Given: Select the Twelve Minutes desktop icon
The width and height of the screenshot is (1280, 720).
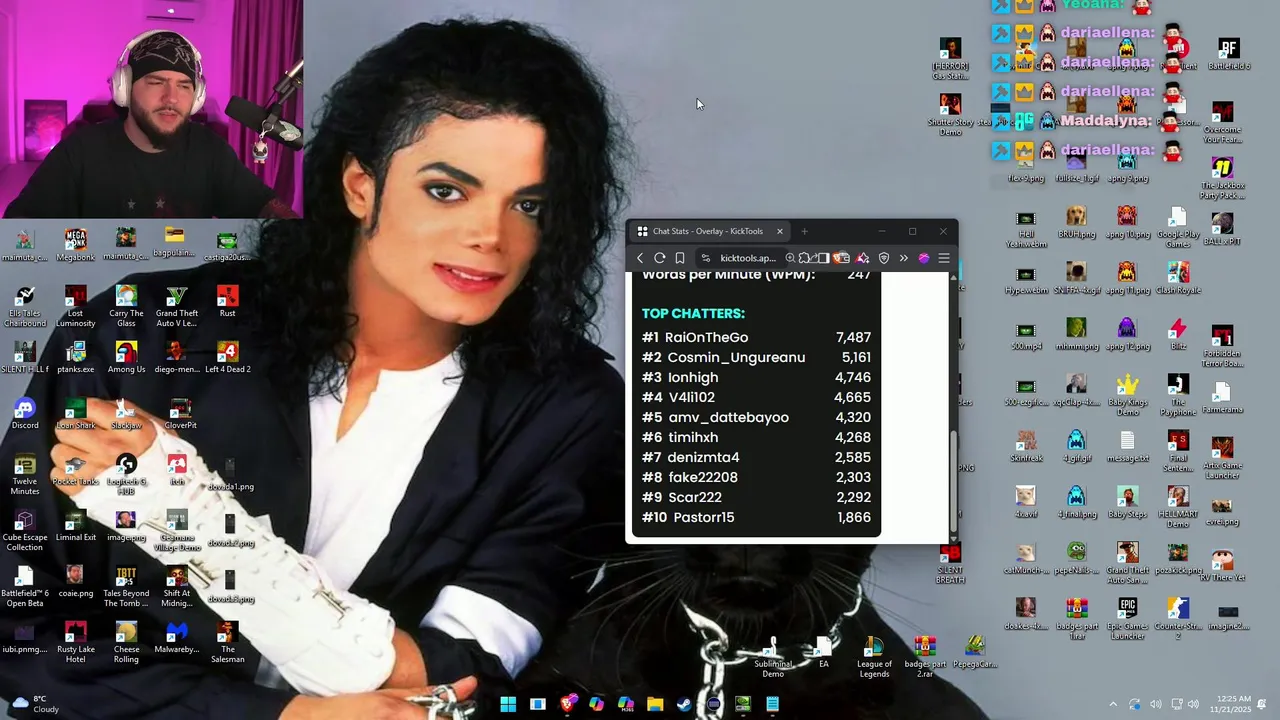Looking at the screenshot, I should (x=25, y=475).
